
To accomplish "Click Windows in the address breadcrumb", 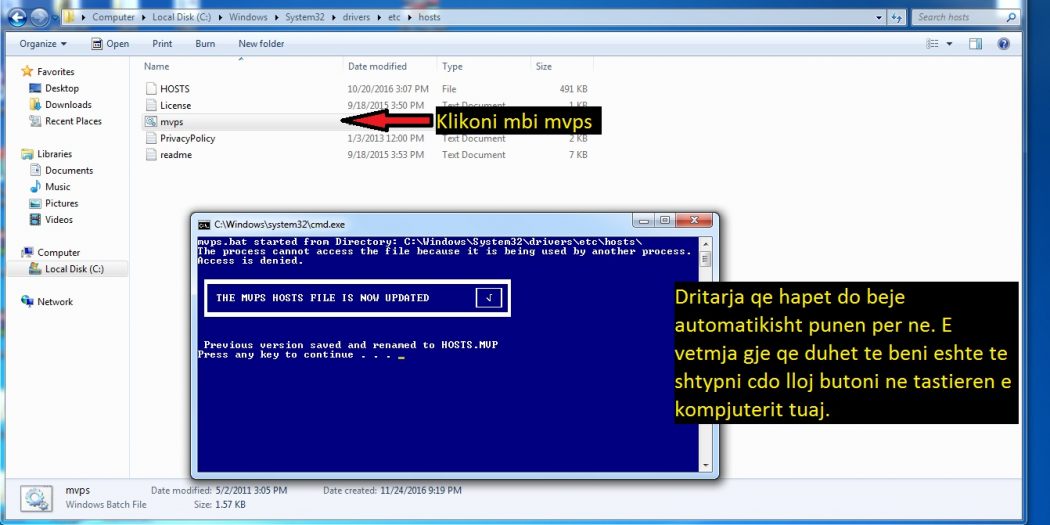I will (250, 17).
